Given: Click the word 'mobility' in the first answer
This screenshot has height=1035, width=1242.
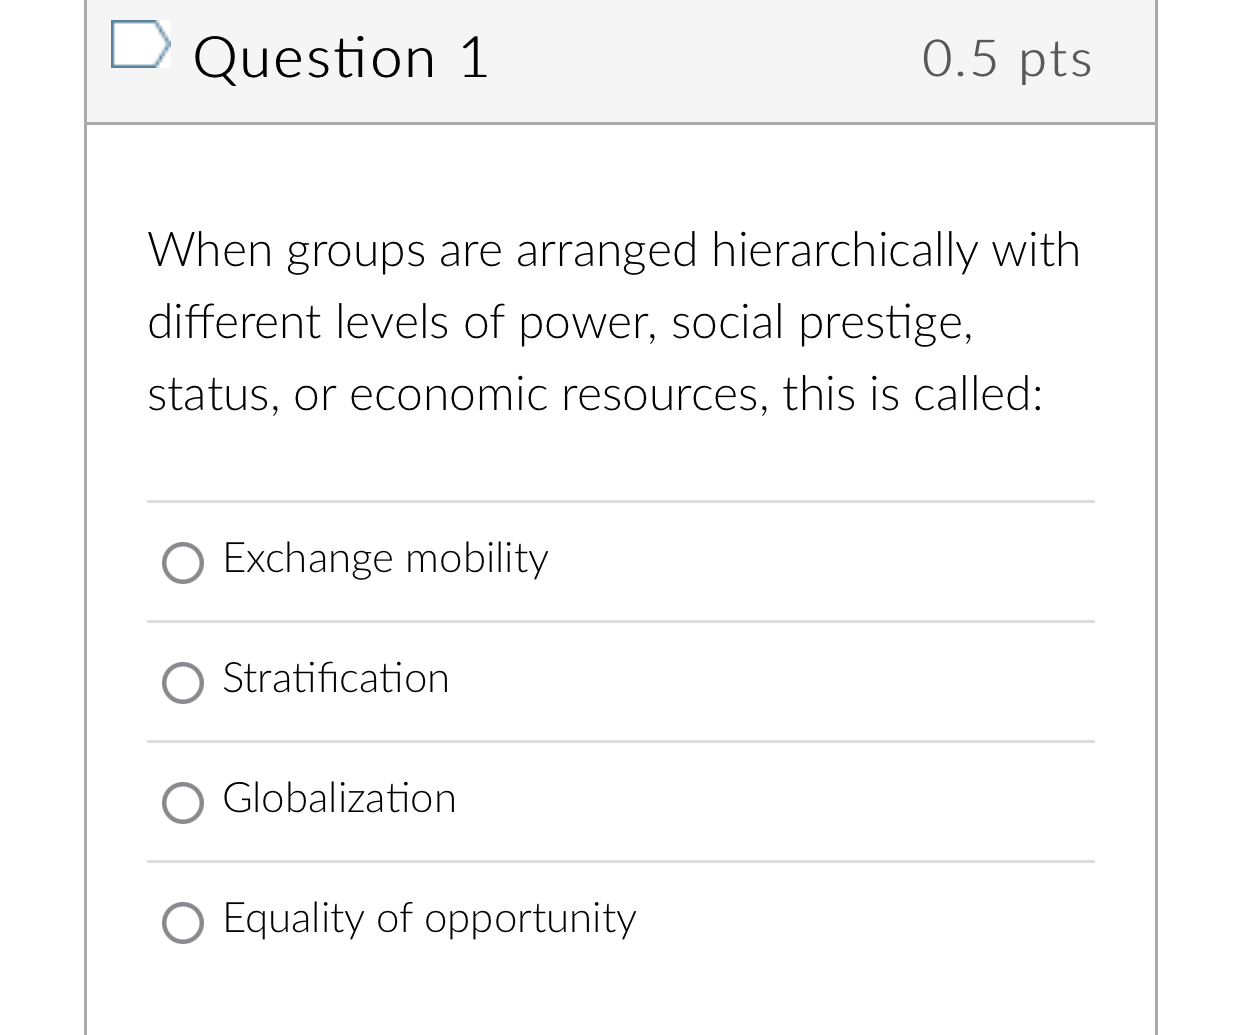Looking at the screenshot, I should pyautogui.click(x=476, y=559).
